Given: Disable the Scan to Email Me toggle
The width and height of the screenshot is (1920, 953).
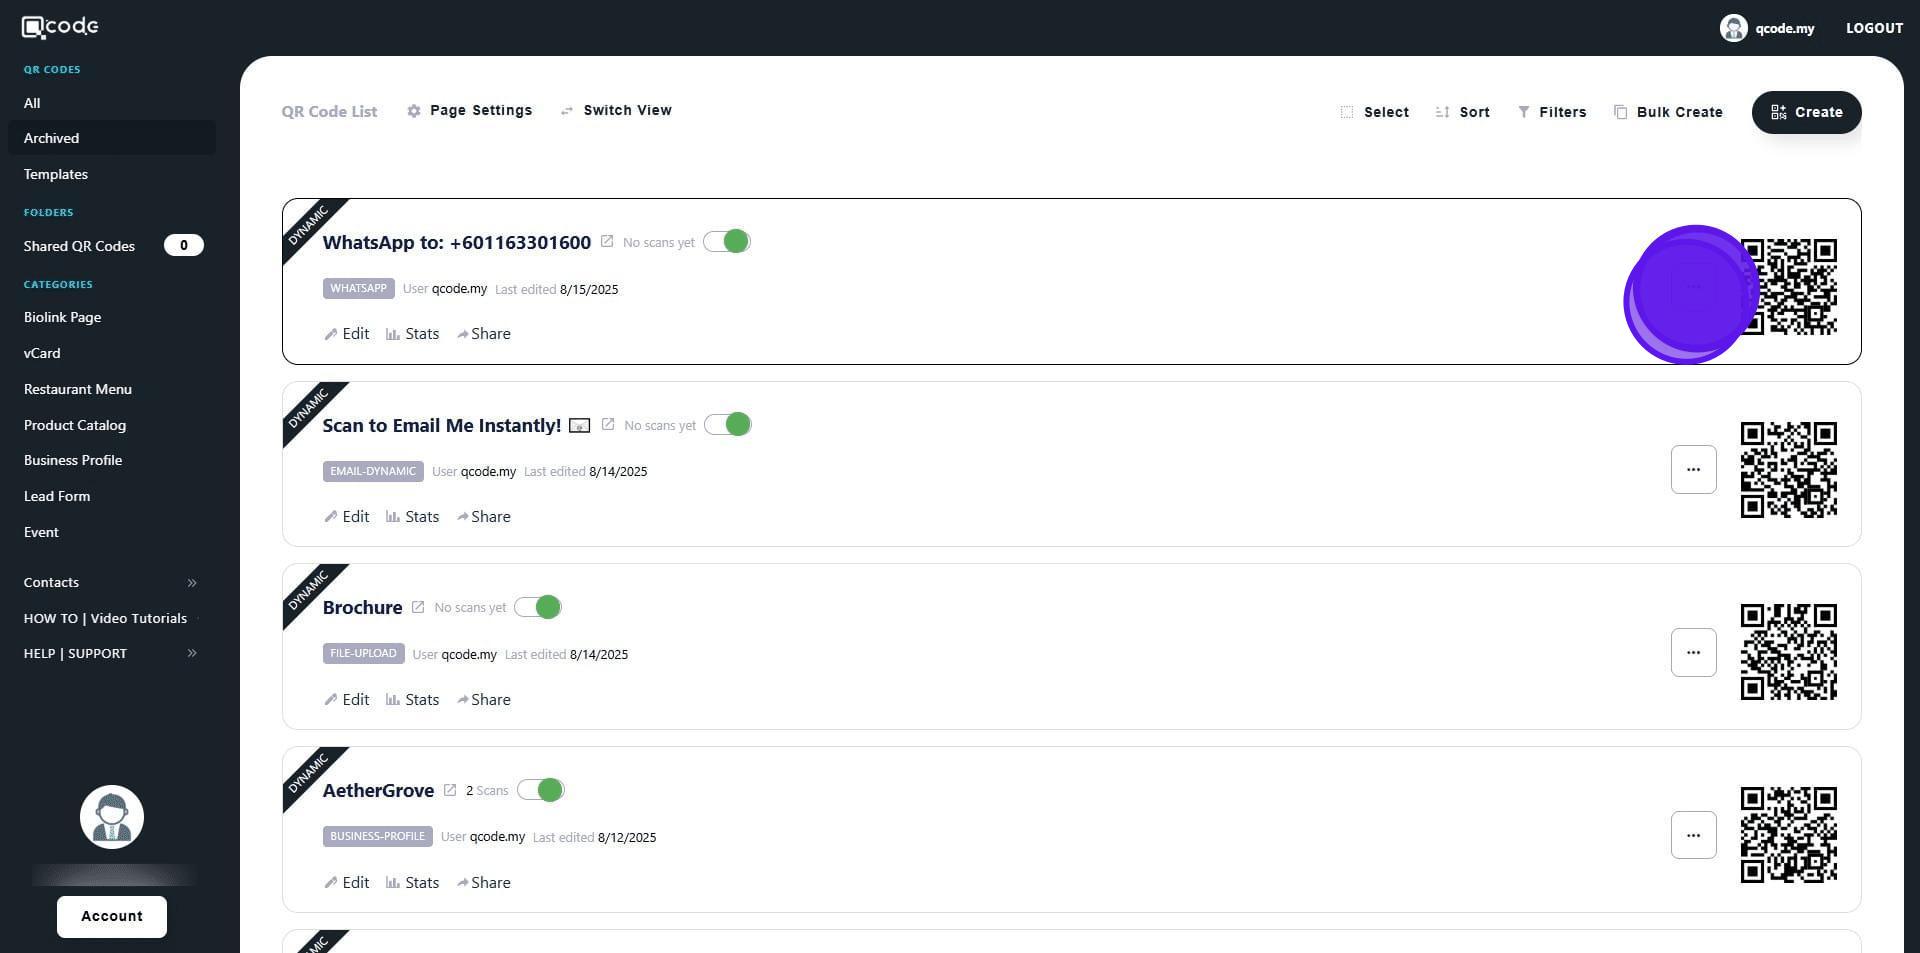Looking at the screenshot, I should 728,425.
